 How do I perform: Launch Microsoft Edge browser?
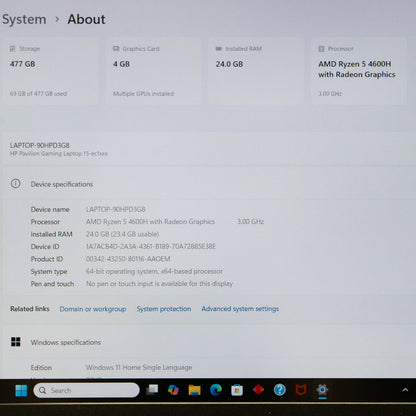pos(216,390)
